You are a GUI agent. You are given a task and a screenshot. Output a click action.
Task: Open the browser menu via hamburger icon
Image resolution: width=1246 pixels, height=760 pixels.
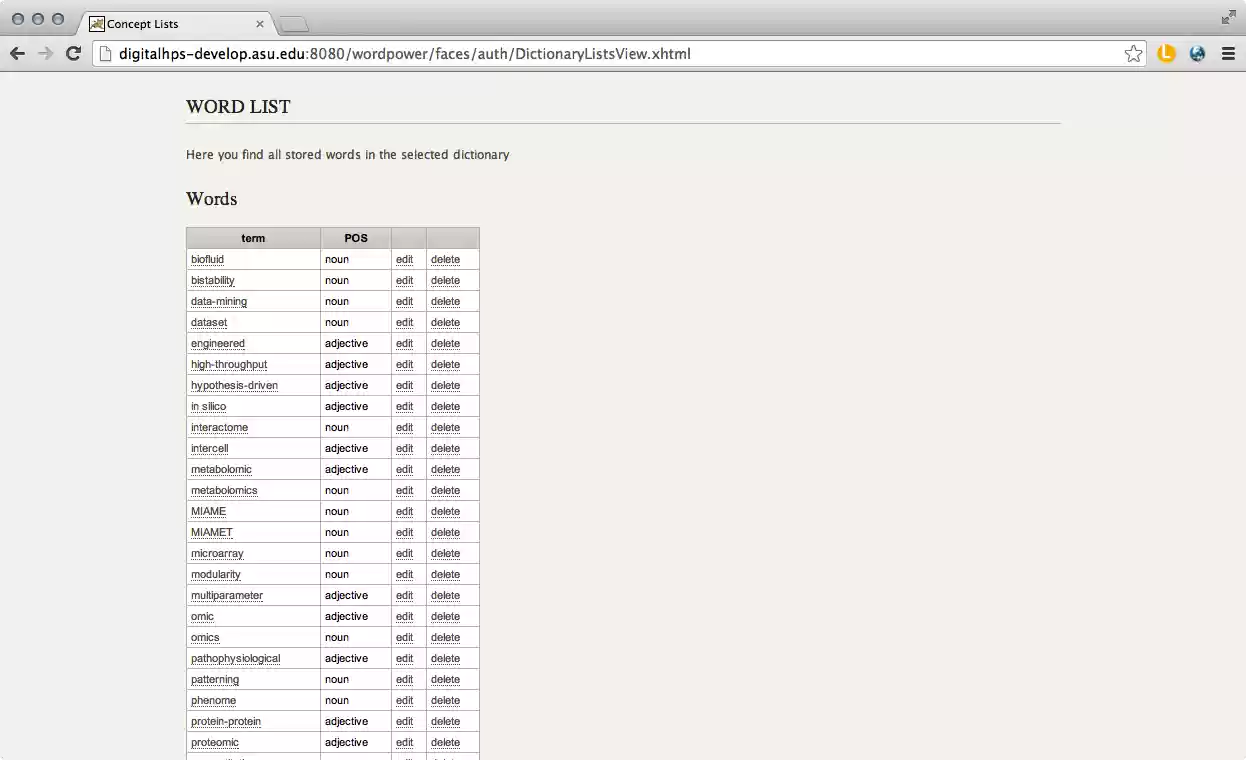click(1228, 53)
